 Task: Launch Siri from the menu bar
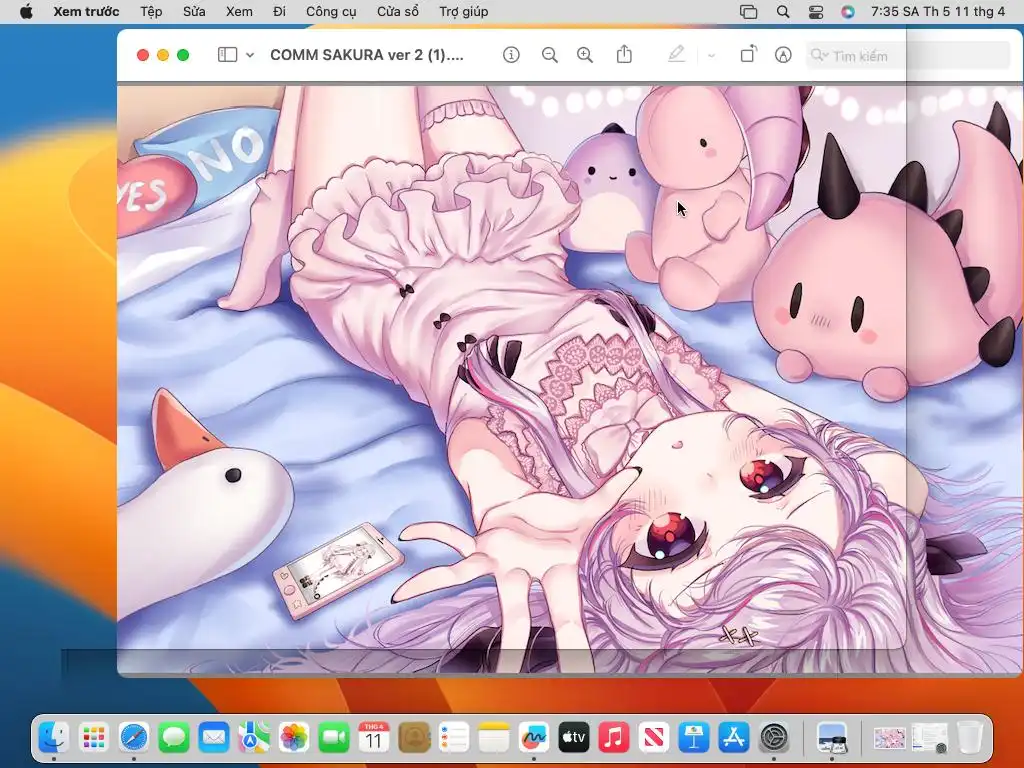pyautogui.click(x=848, y=12)
